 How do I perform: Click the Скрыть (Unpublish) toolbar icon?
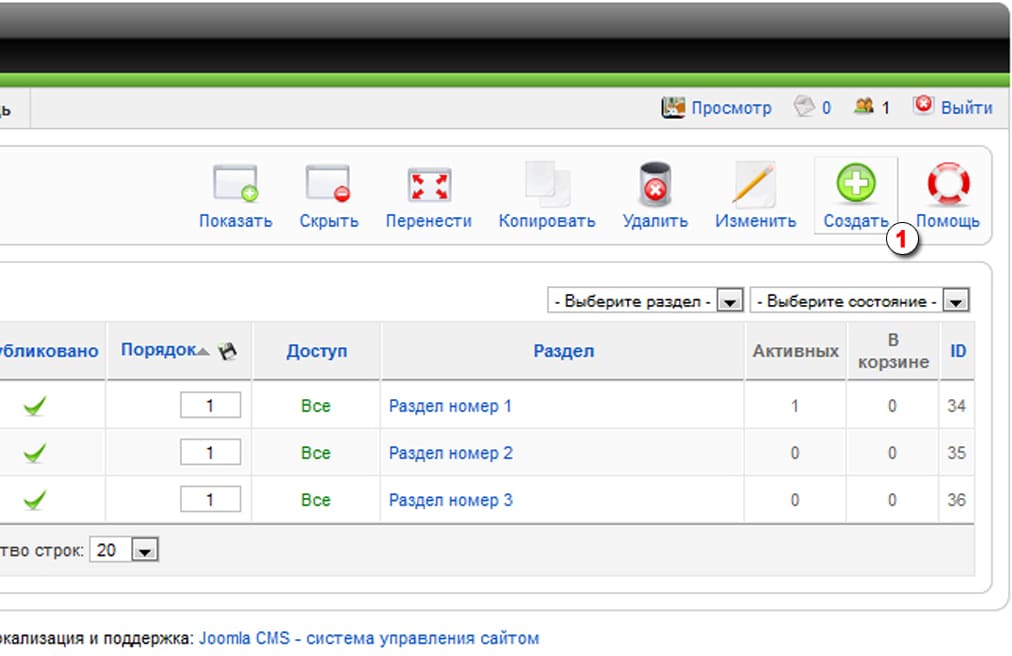tap(328, 186)
